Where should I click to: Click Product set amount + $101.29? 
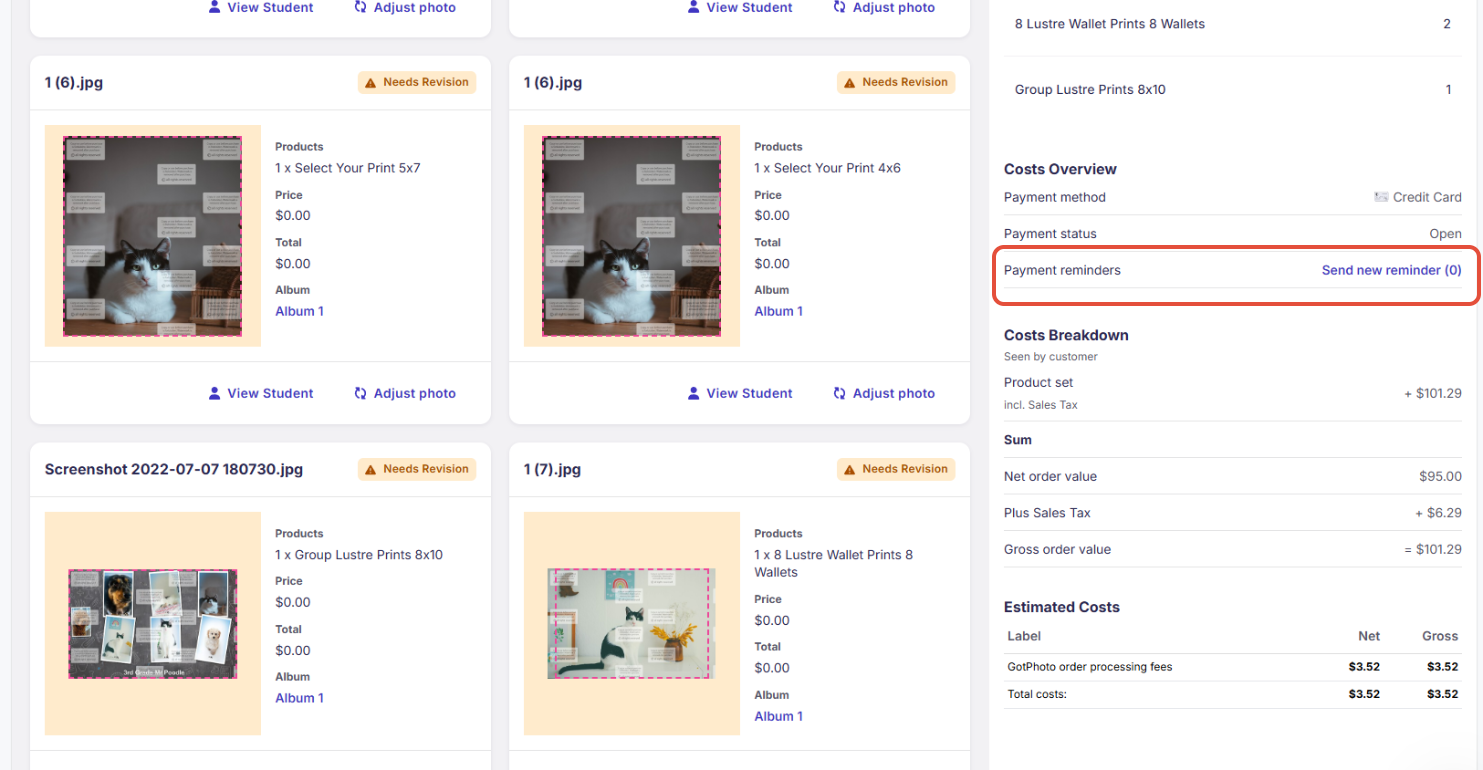1433,394
